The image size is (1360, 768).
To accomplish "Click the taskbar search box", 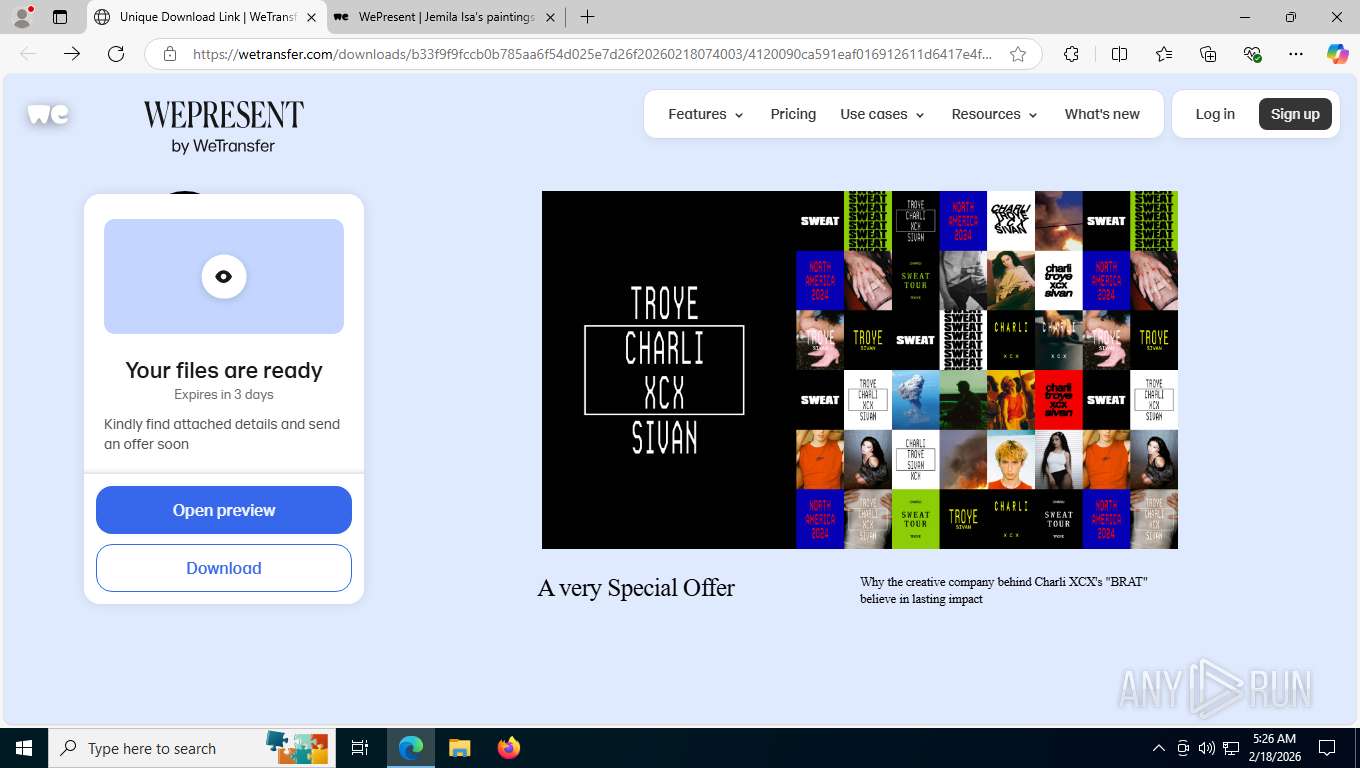I will point(190,748).
